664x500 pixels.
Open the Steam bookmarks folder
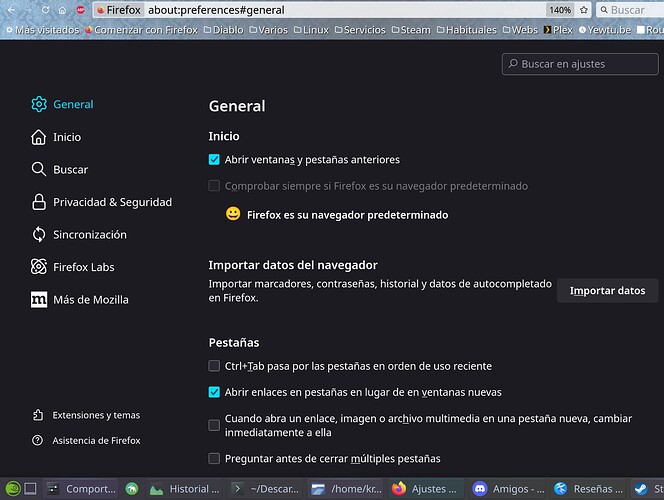tap(411, 30)
